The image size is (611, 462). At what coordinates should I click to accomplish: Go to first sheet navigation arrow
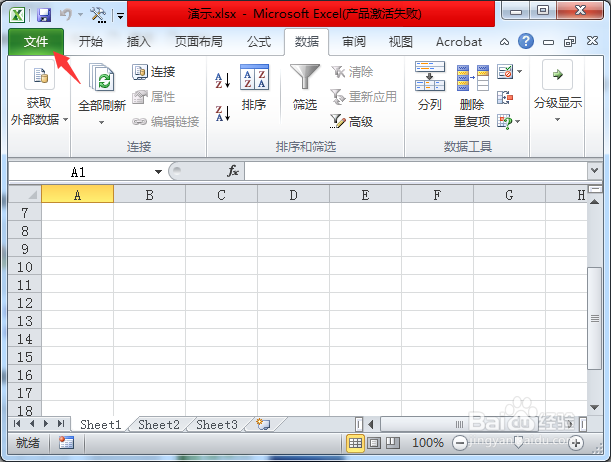click(17, 424)
